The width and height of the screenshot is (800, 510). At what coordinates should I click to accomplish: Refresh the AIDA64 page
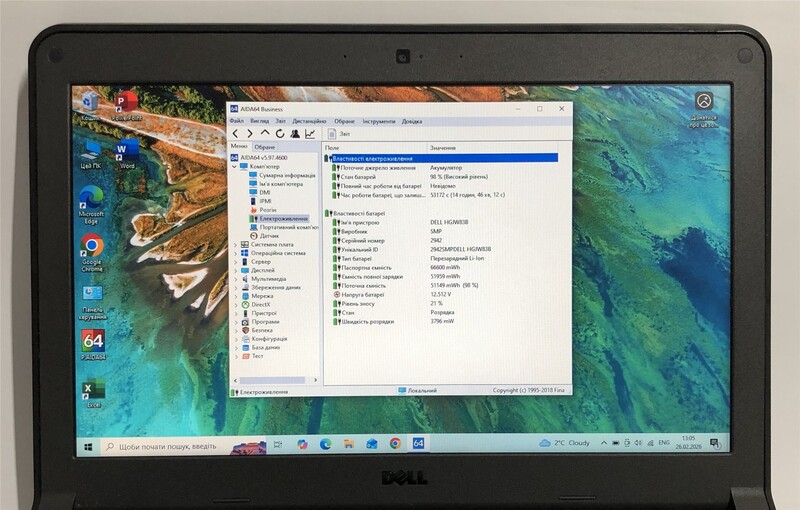280,134
